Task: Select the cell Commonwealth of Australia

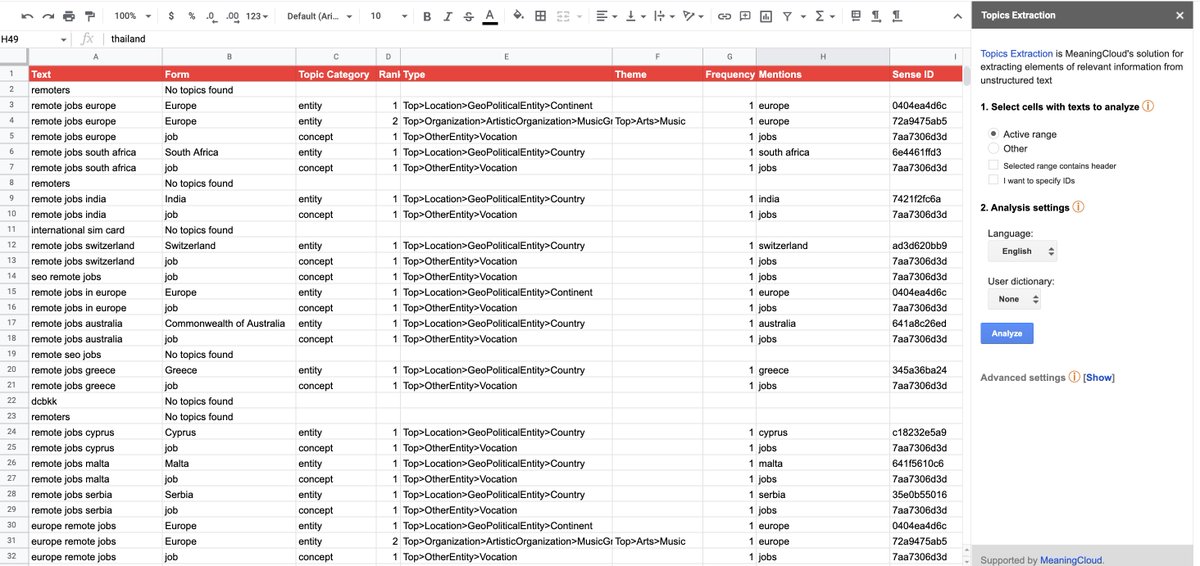Action: [x=229, y=323]
